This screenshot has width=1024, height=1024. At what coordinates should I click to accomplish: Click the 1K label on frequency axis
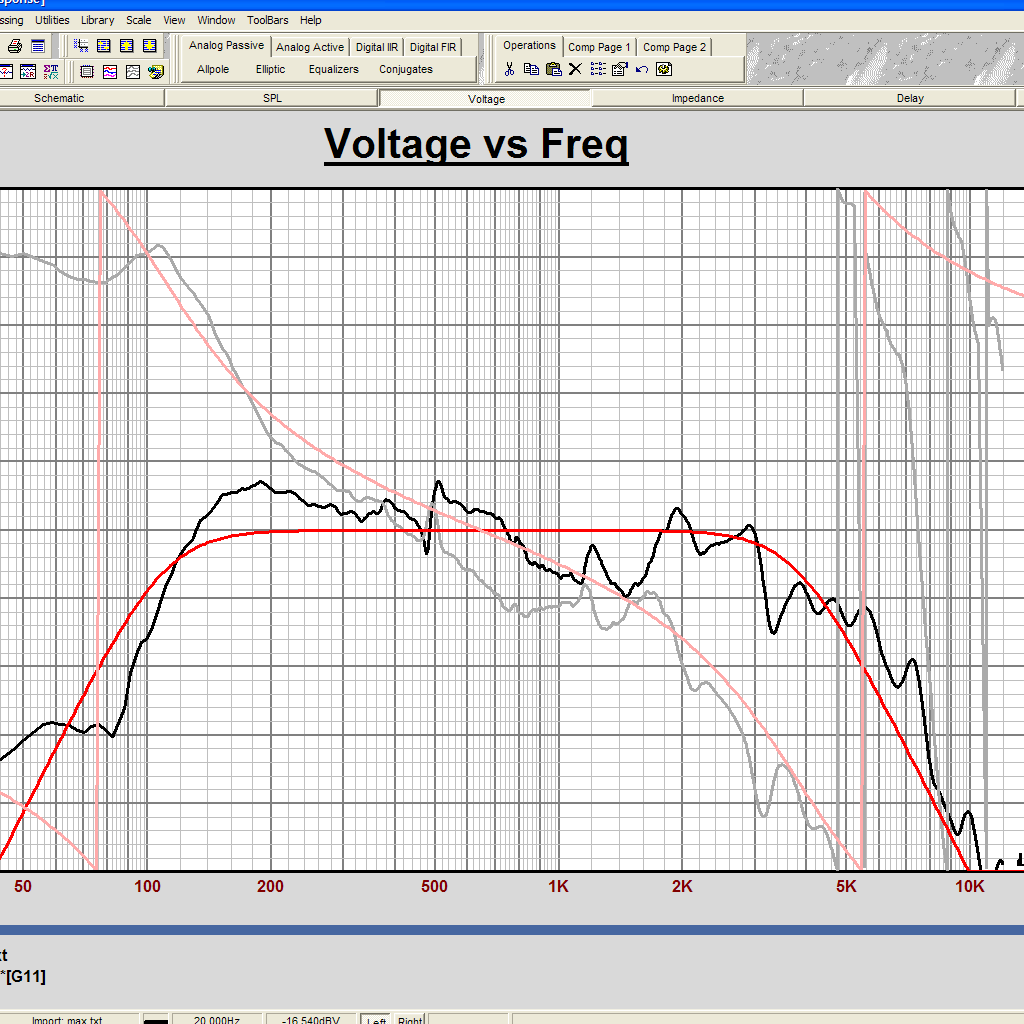[558, 886]
